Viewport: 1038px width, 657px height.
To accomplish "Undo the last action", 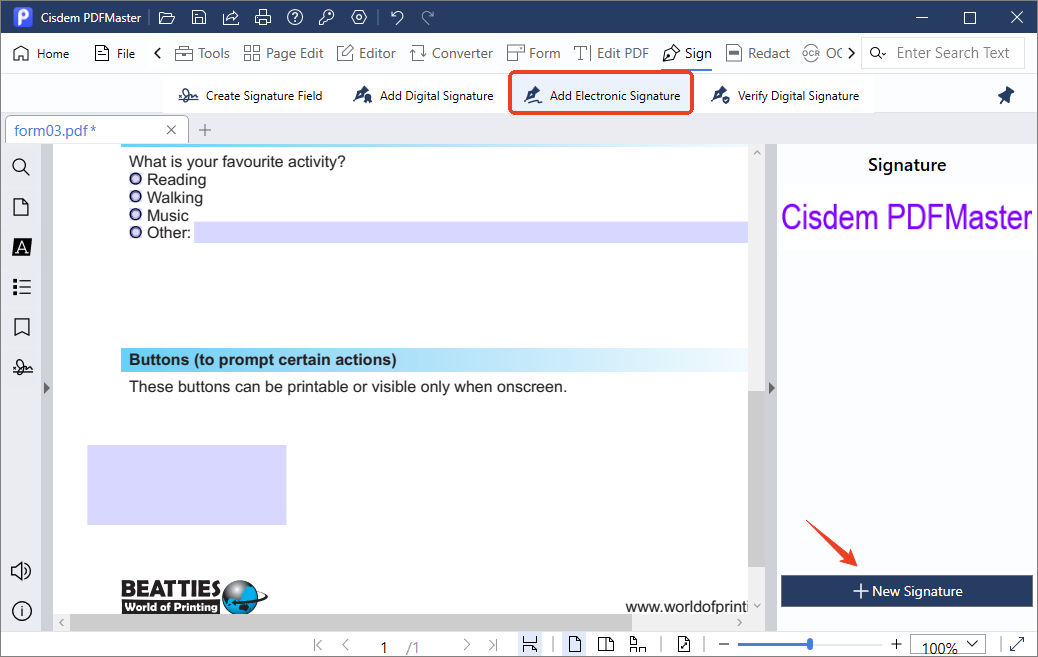I will click(x=397, y=18).
